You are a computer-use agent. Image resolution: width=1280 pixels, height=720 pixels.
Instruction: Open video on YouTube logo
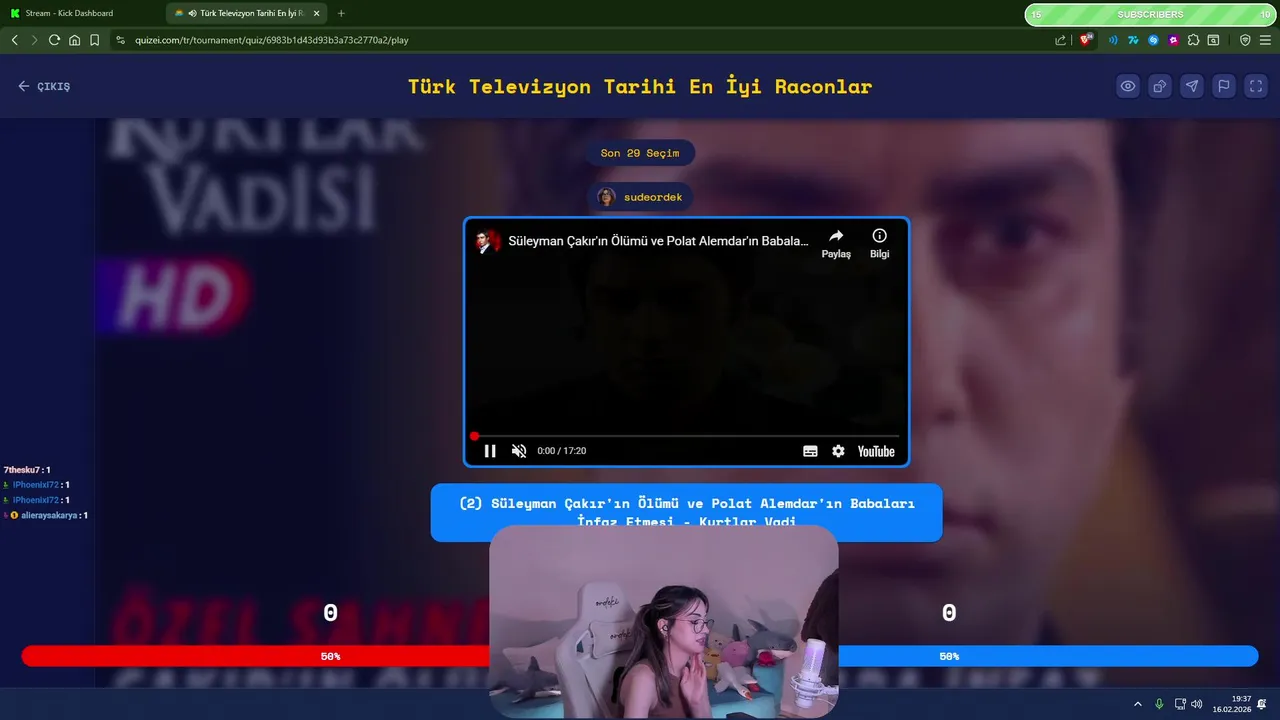pyautogui.click(x=876, y=451)
